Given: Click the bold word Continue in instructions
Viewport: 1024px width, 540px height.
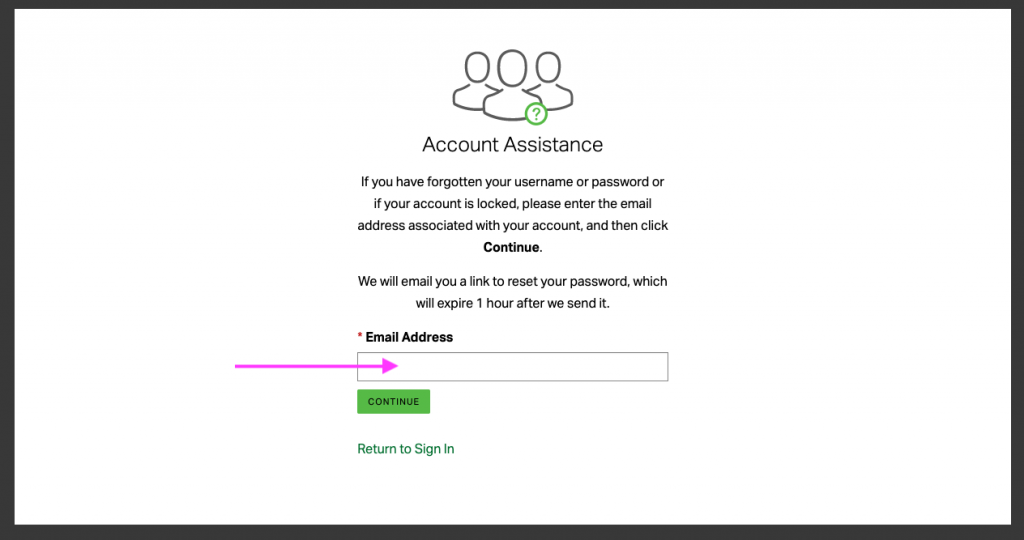Looking at the screenshot, I should point(511,247).
